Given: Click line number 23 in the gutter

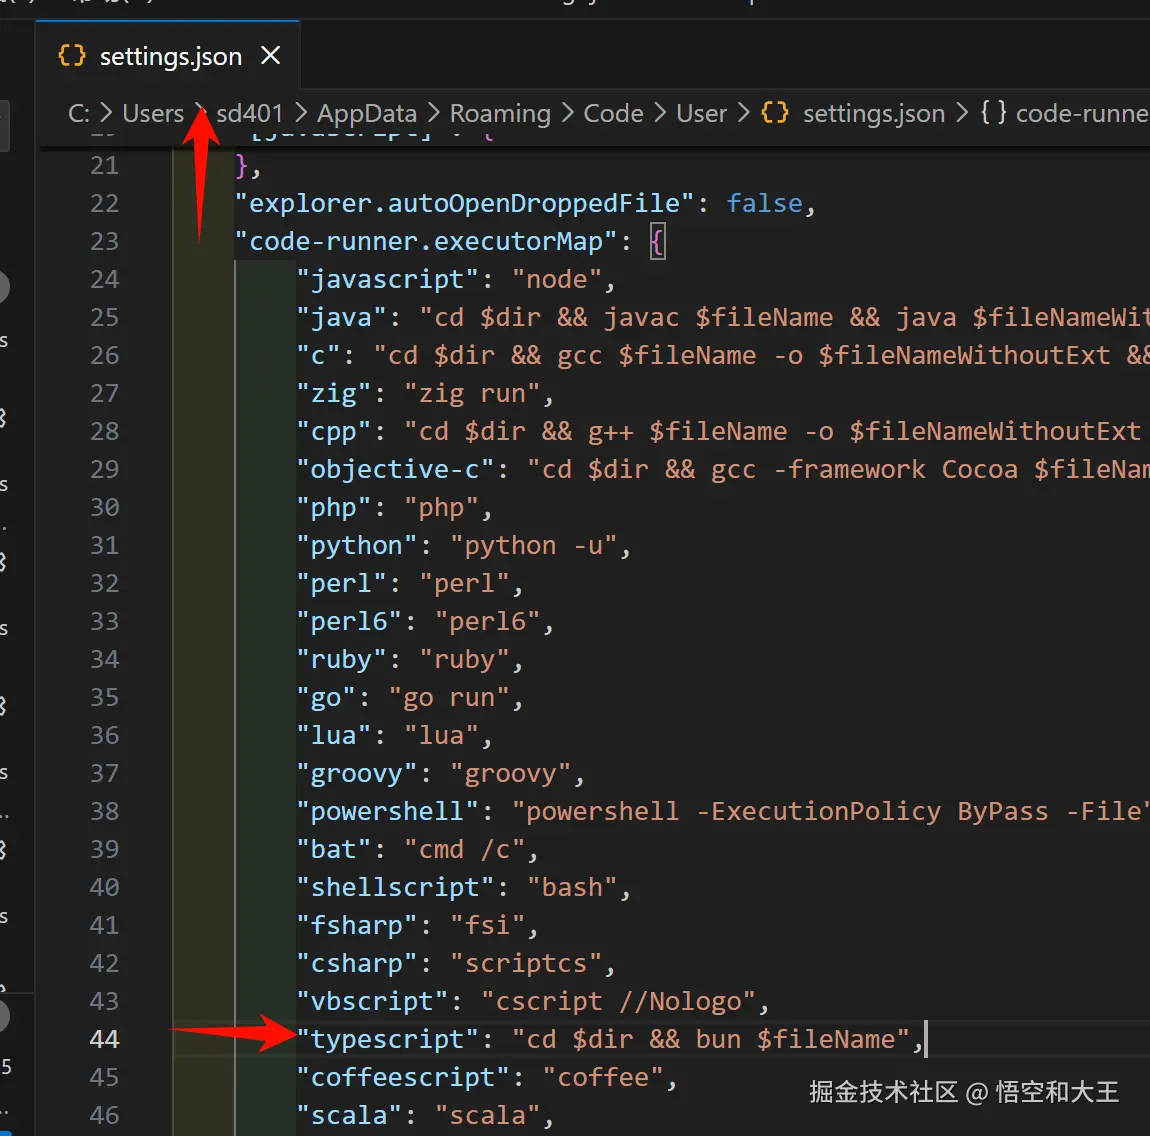Looking at the screenshot, I should (x=104, y=241).
